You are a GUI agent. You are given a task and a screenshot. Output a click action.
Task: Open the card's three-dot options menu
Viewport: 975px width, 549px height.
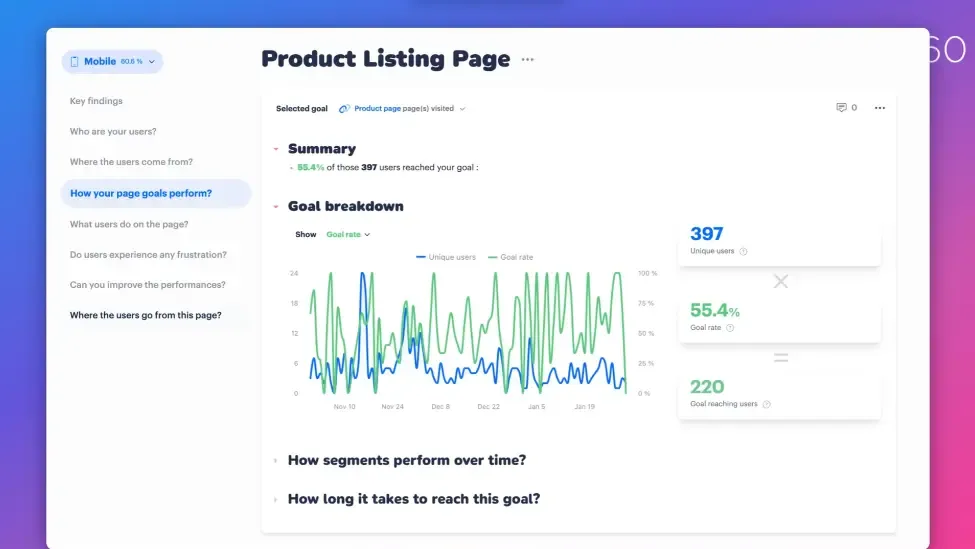tap(879, 108)
